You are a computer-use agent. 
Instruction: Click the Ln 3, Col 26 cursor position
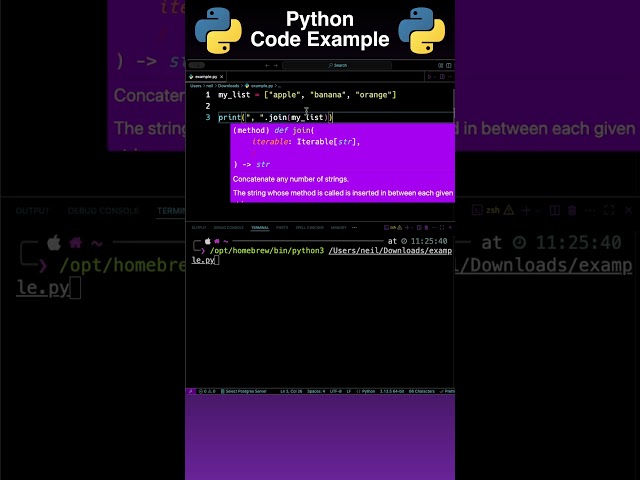click(x=291, y=391)
